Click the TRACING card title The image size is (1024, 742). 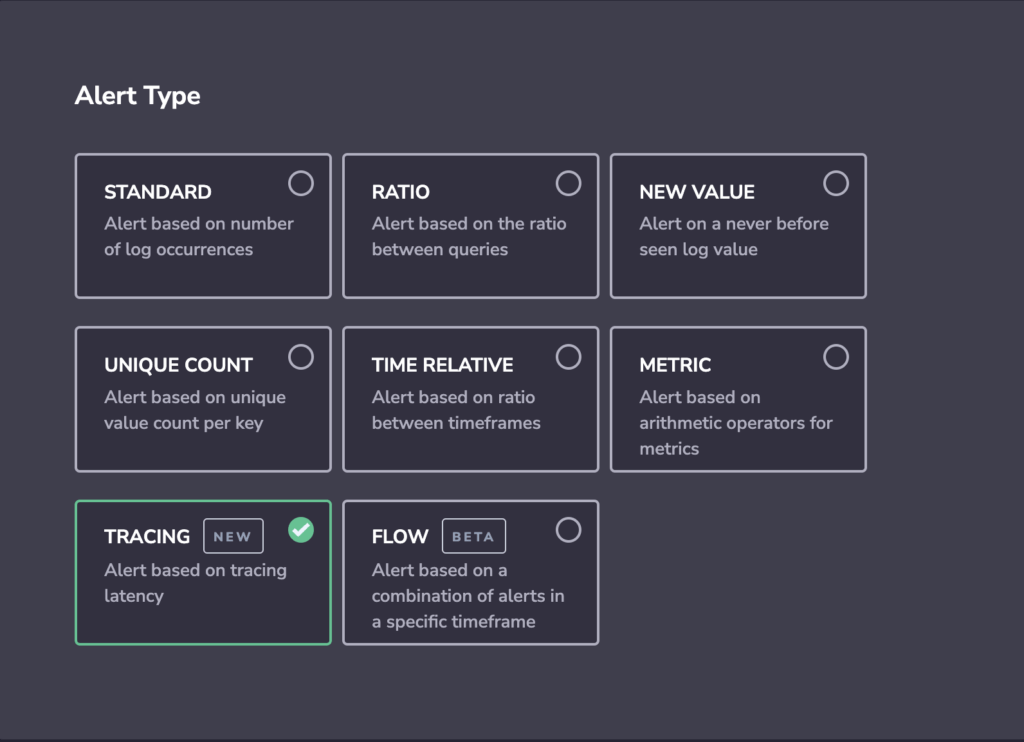click(147, 536)
